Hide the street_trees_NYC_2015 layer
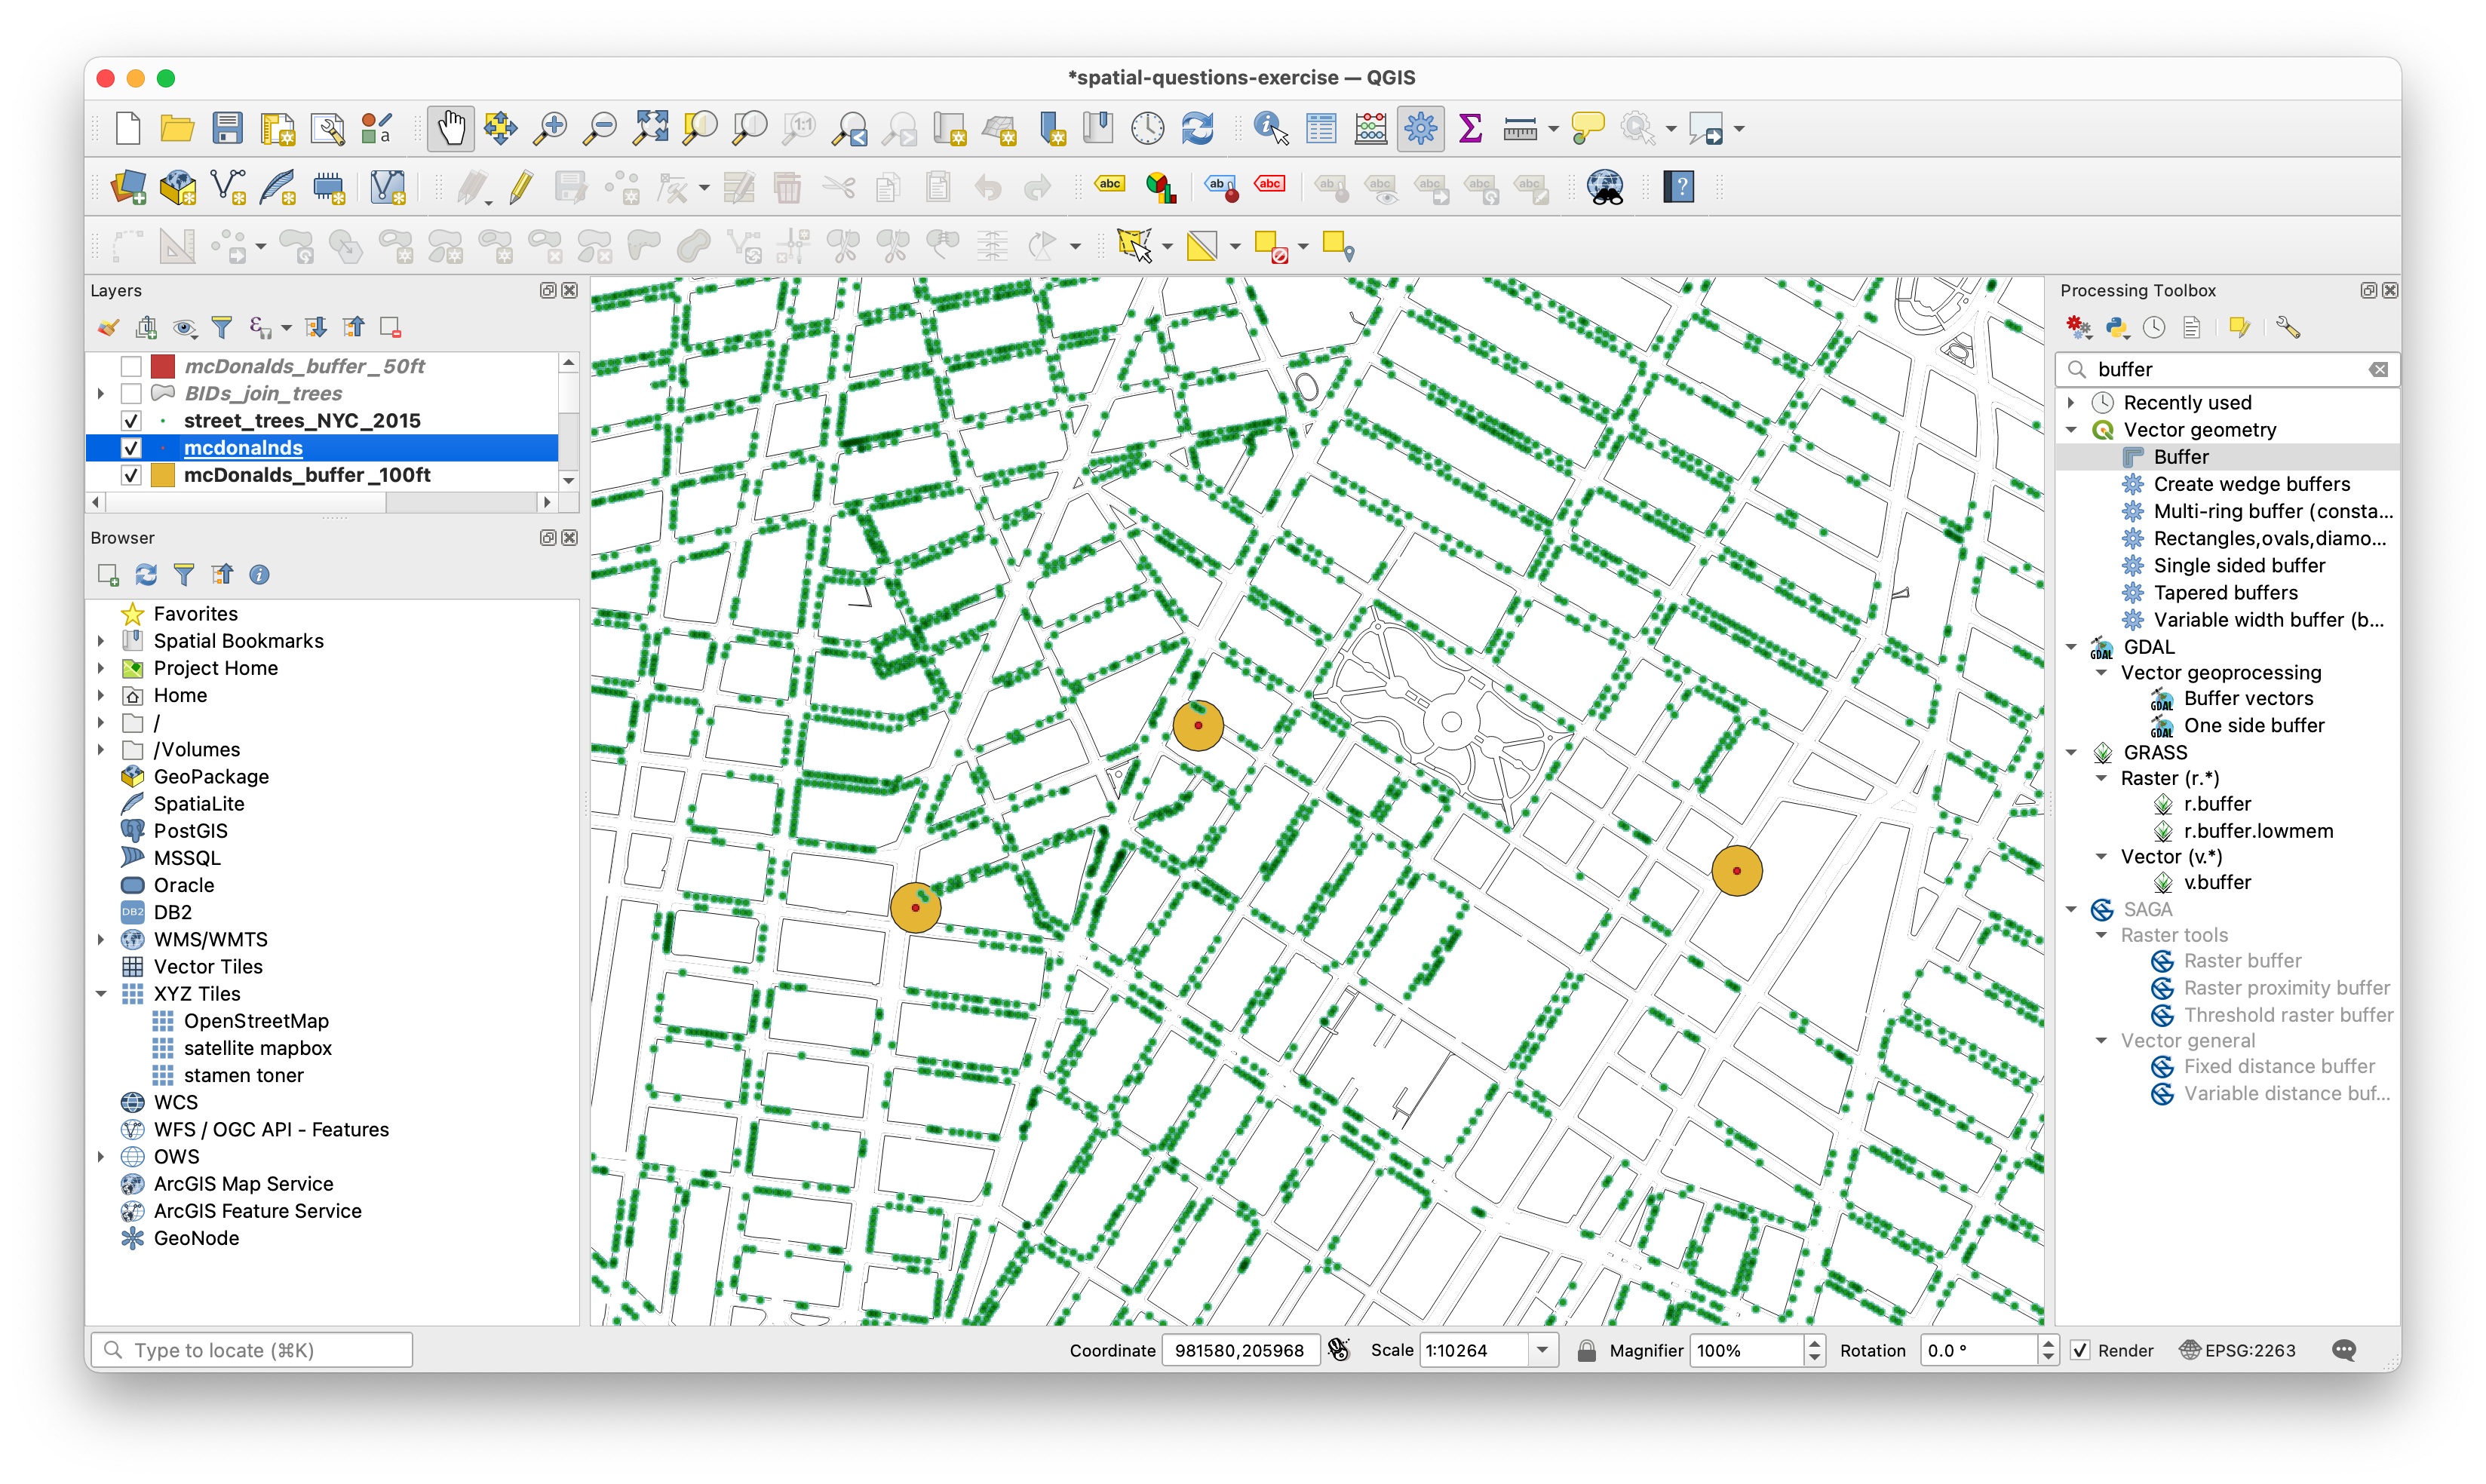The height and width of the screenshot is (1484, 2486). [x=131, y=421]
